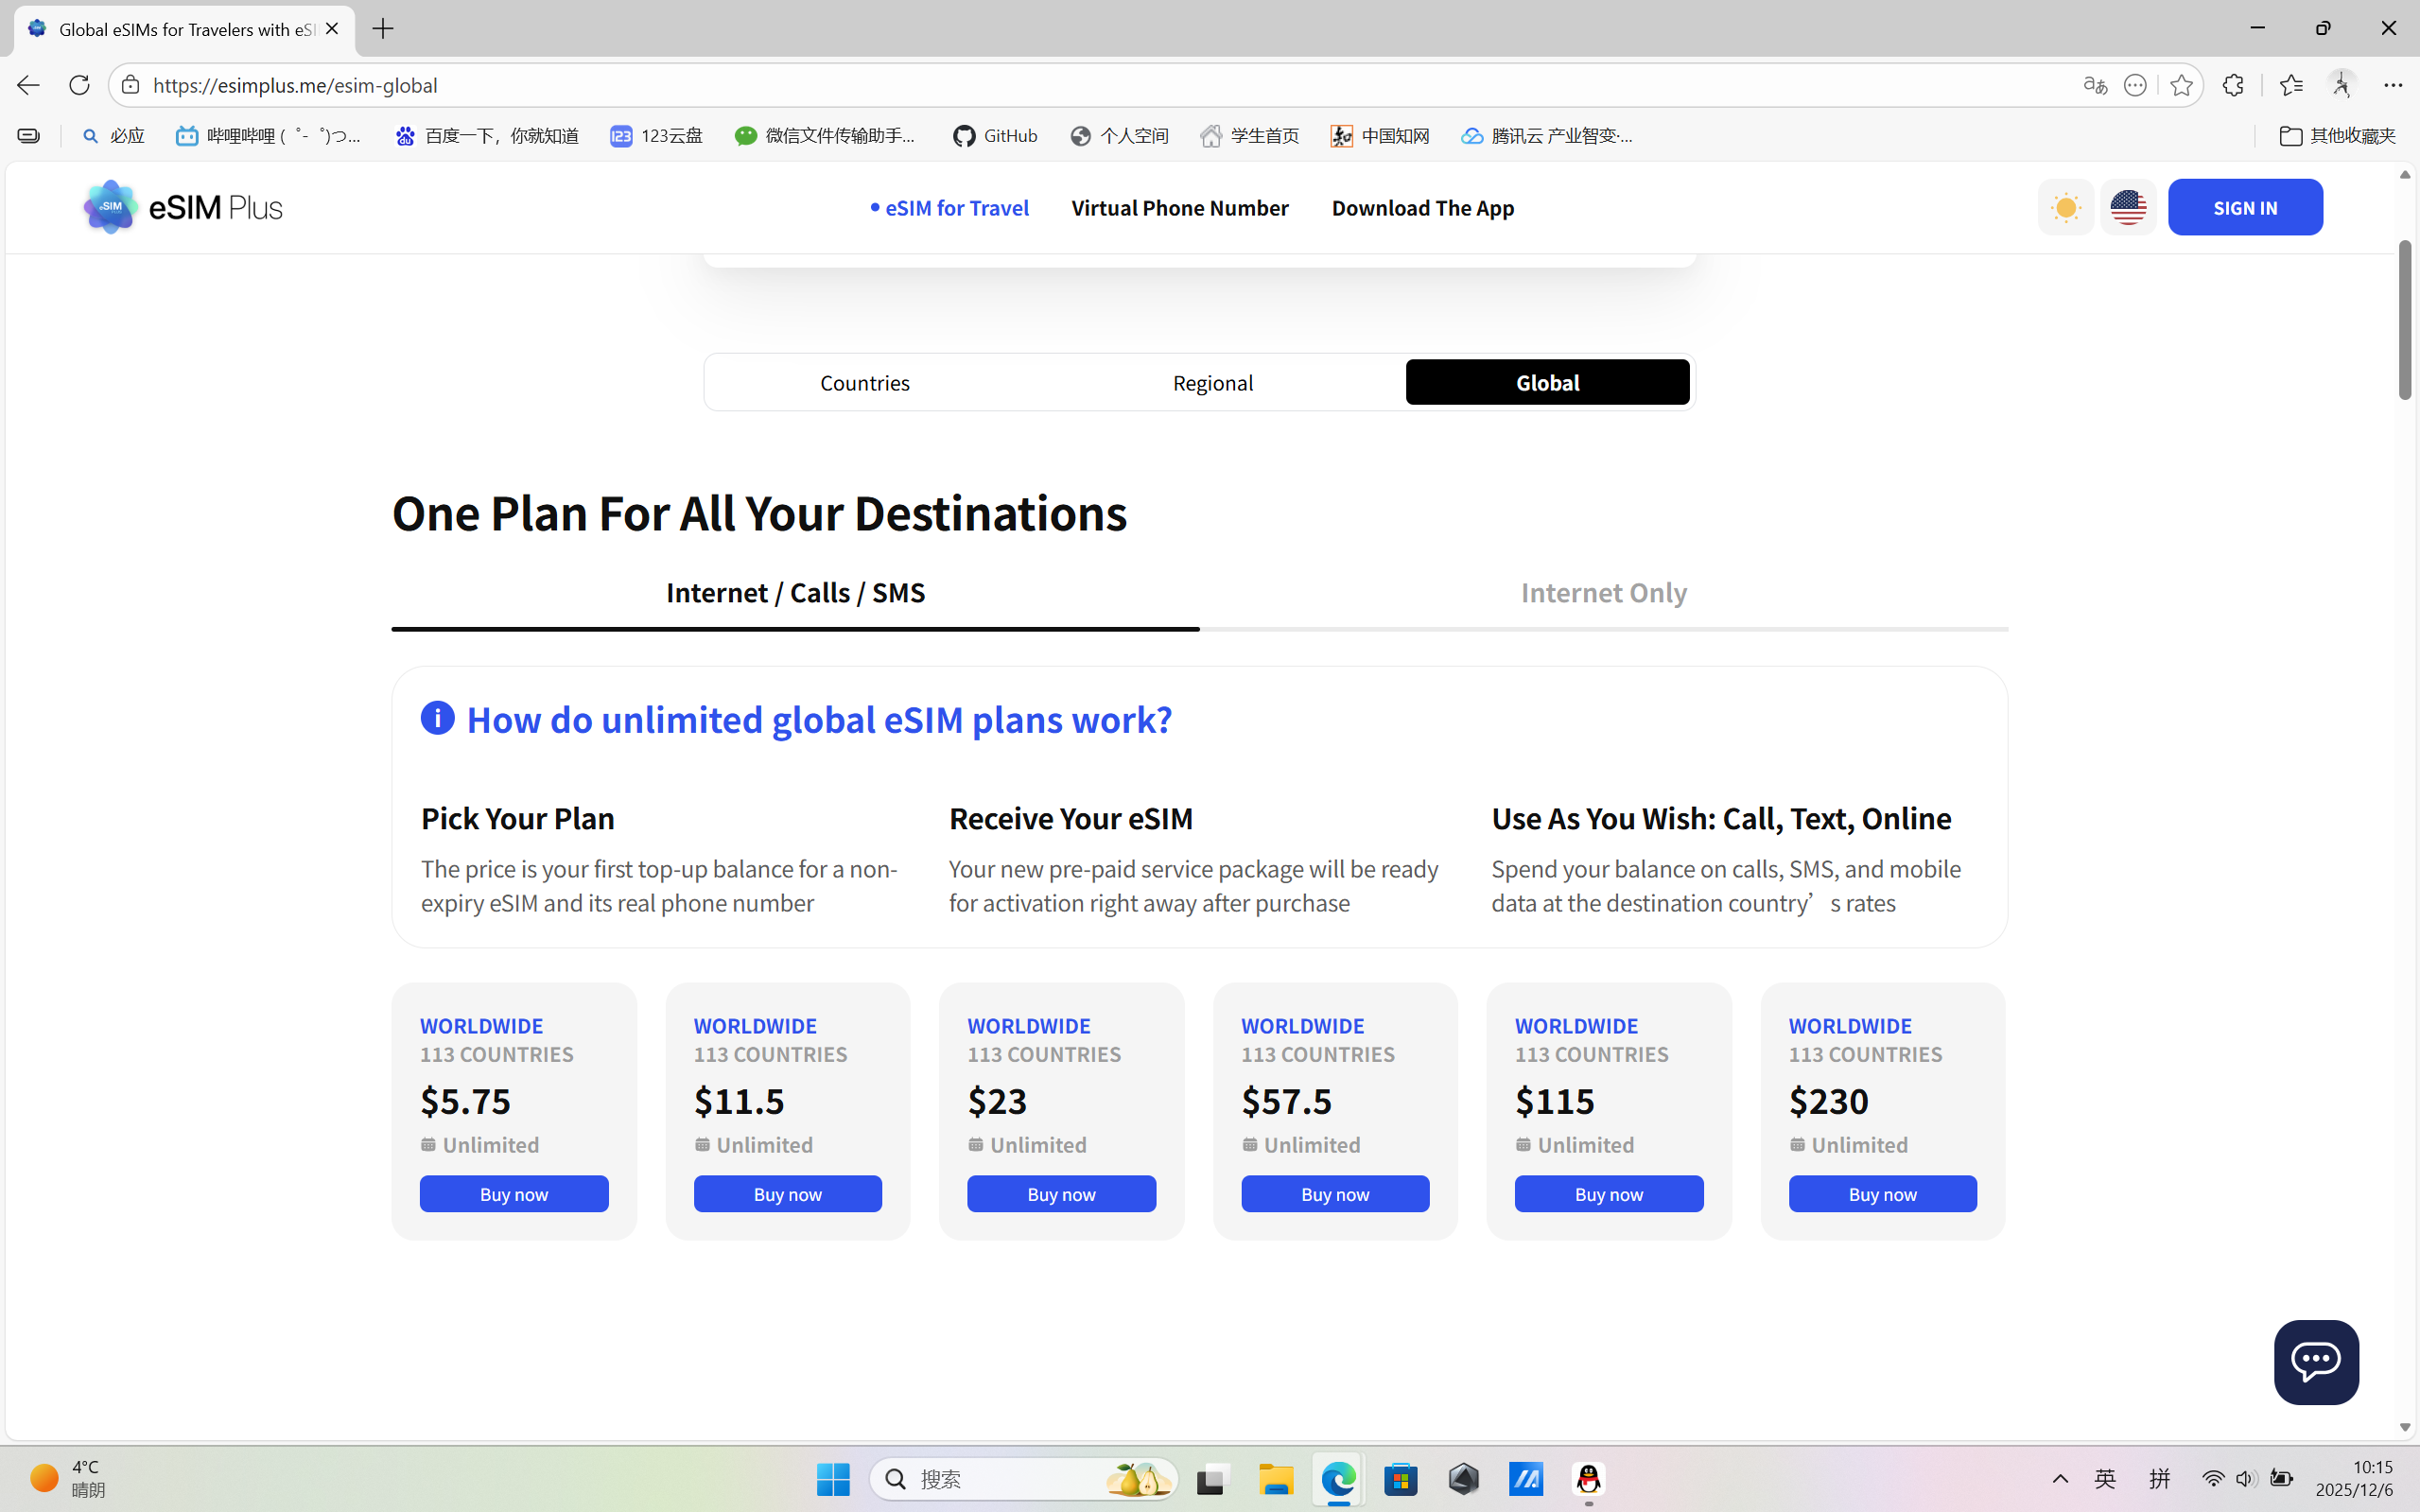Open browser settings and more menu
This screenshot has height=1512, width=2420.
[x=2392, y=86]
